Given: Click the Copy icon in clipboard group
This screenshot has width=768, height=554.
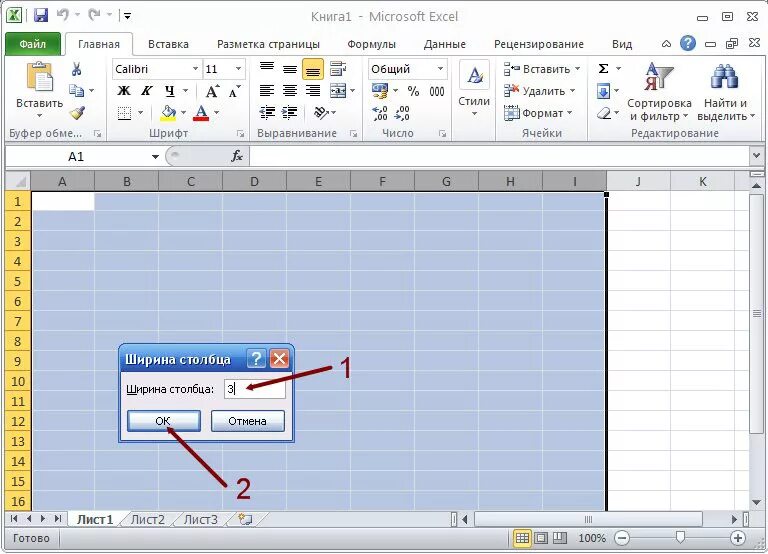Looking at the screenshot, I should (76, 91).
